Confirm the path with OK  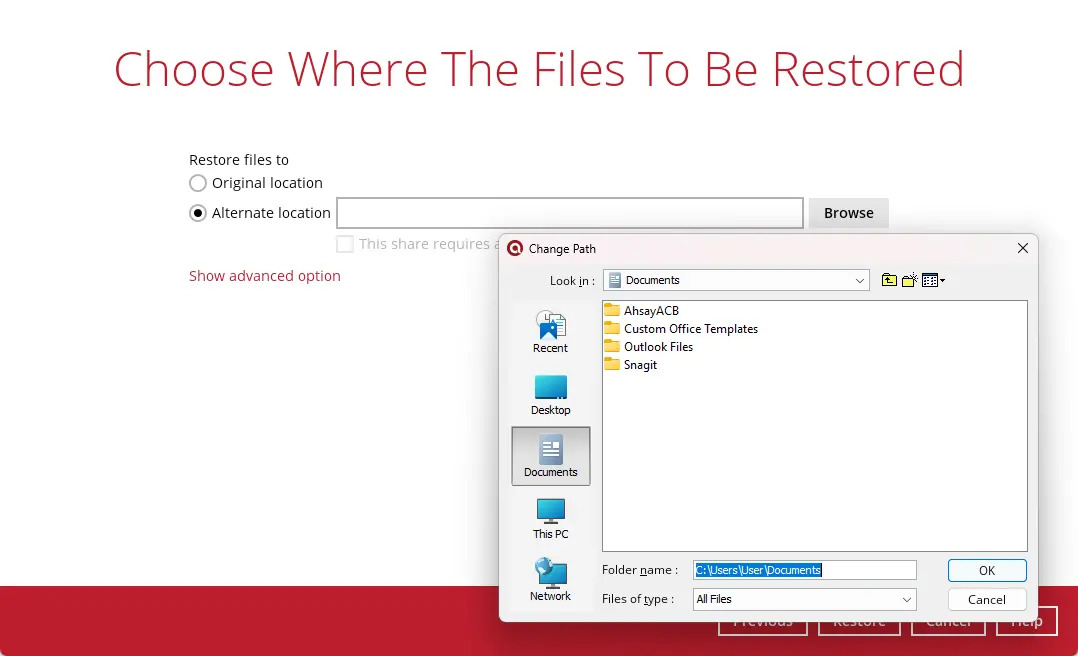[x=986, y=570]
